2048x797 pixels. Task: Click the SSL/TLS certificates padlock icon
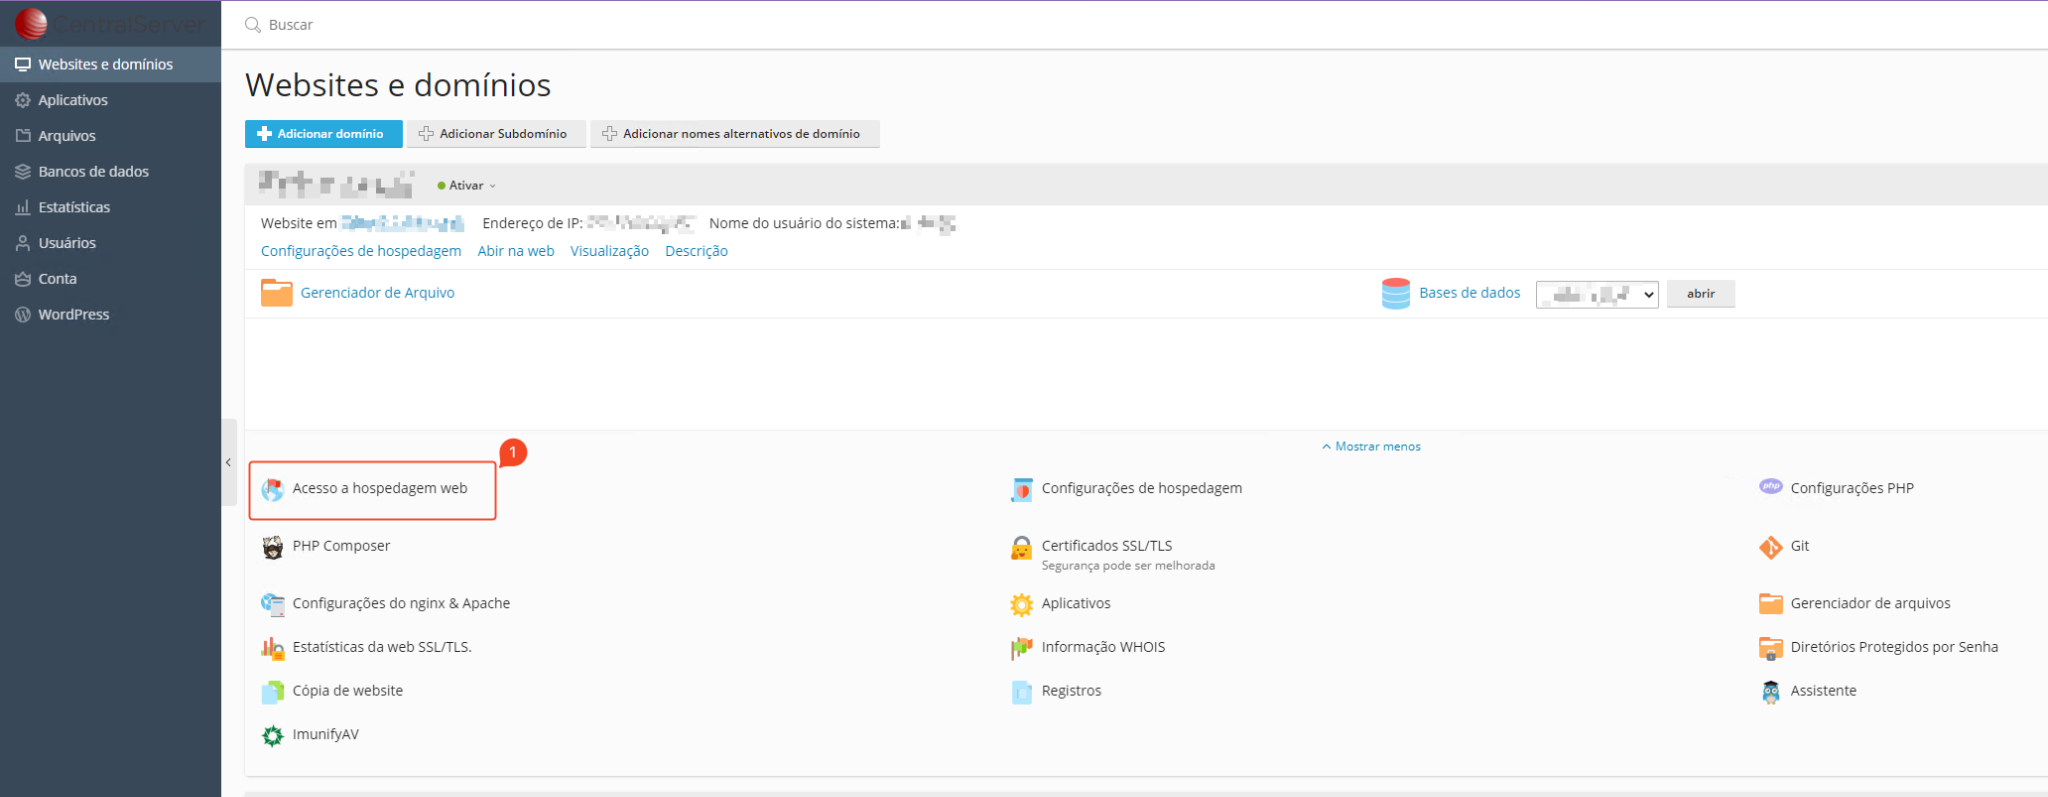pyautogui.click(x=1021, y=548)
